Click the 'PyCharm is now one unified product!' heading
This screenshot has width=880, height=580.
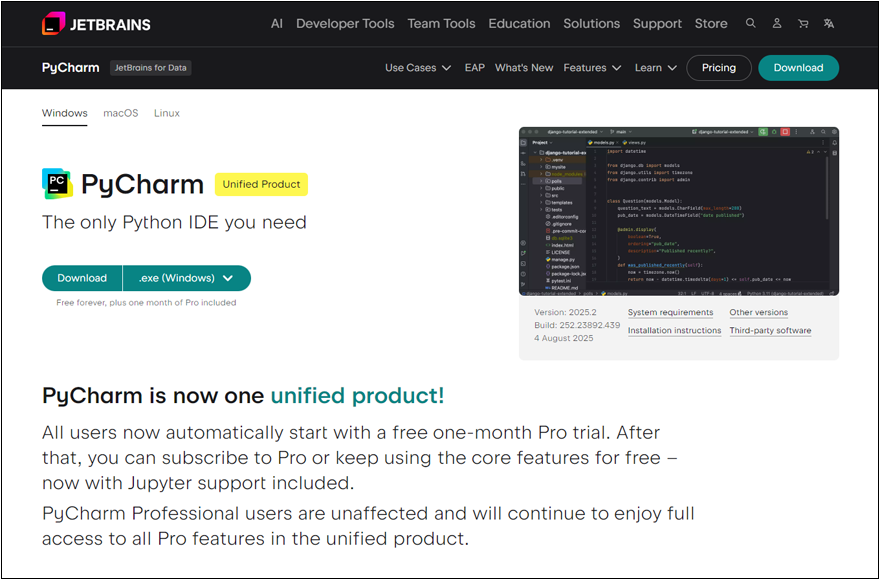[x=243, y=395]
